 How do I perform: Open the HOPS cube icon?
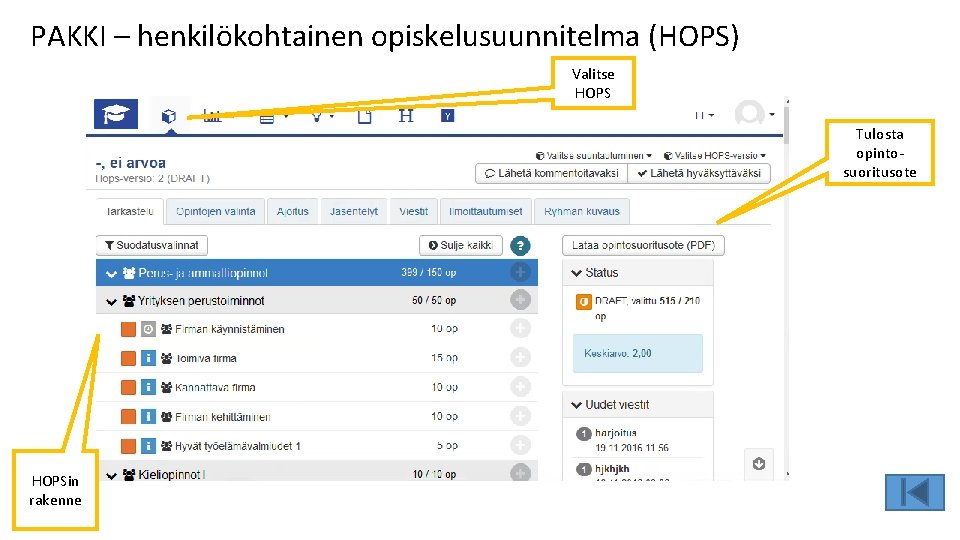click(x=169, y=116)
